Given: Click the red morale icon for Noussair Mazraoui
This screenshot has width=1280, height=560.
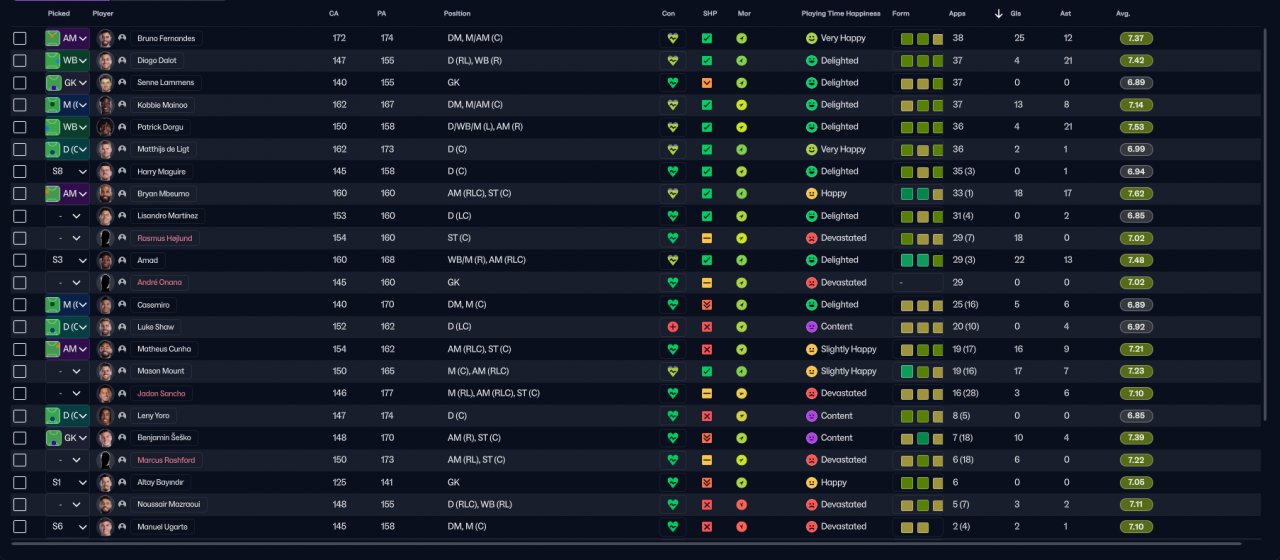Looking at the screenshot, I should pos(741,504).
